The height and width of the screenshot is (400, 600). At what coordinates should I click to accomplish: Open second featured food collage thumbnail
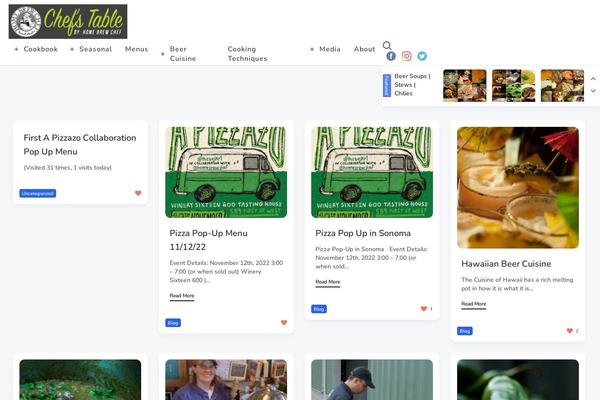click(514, 86)
